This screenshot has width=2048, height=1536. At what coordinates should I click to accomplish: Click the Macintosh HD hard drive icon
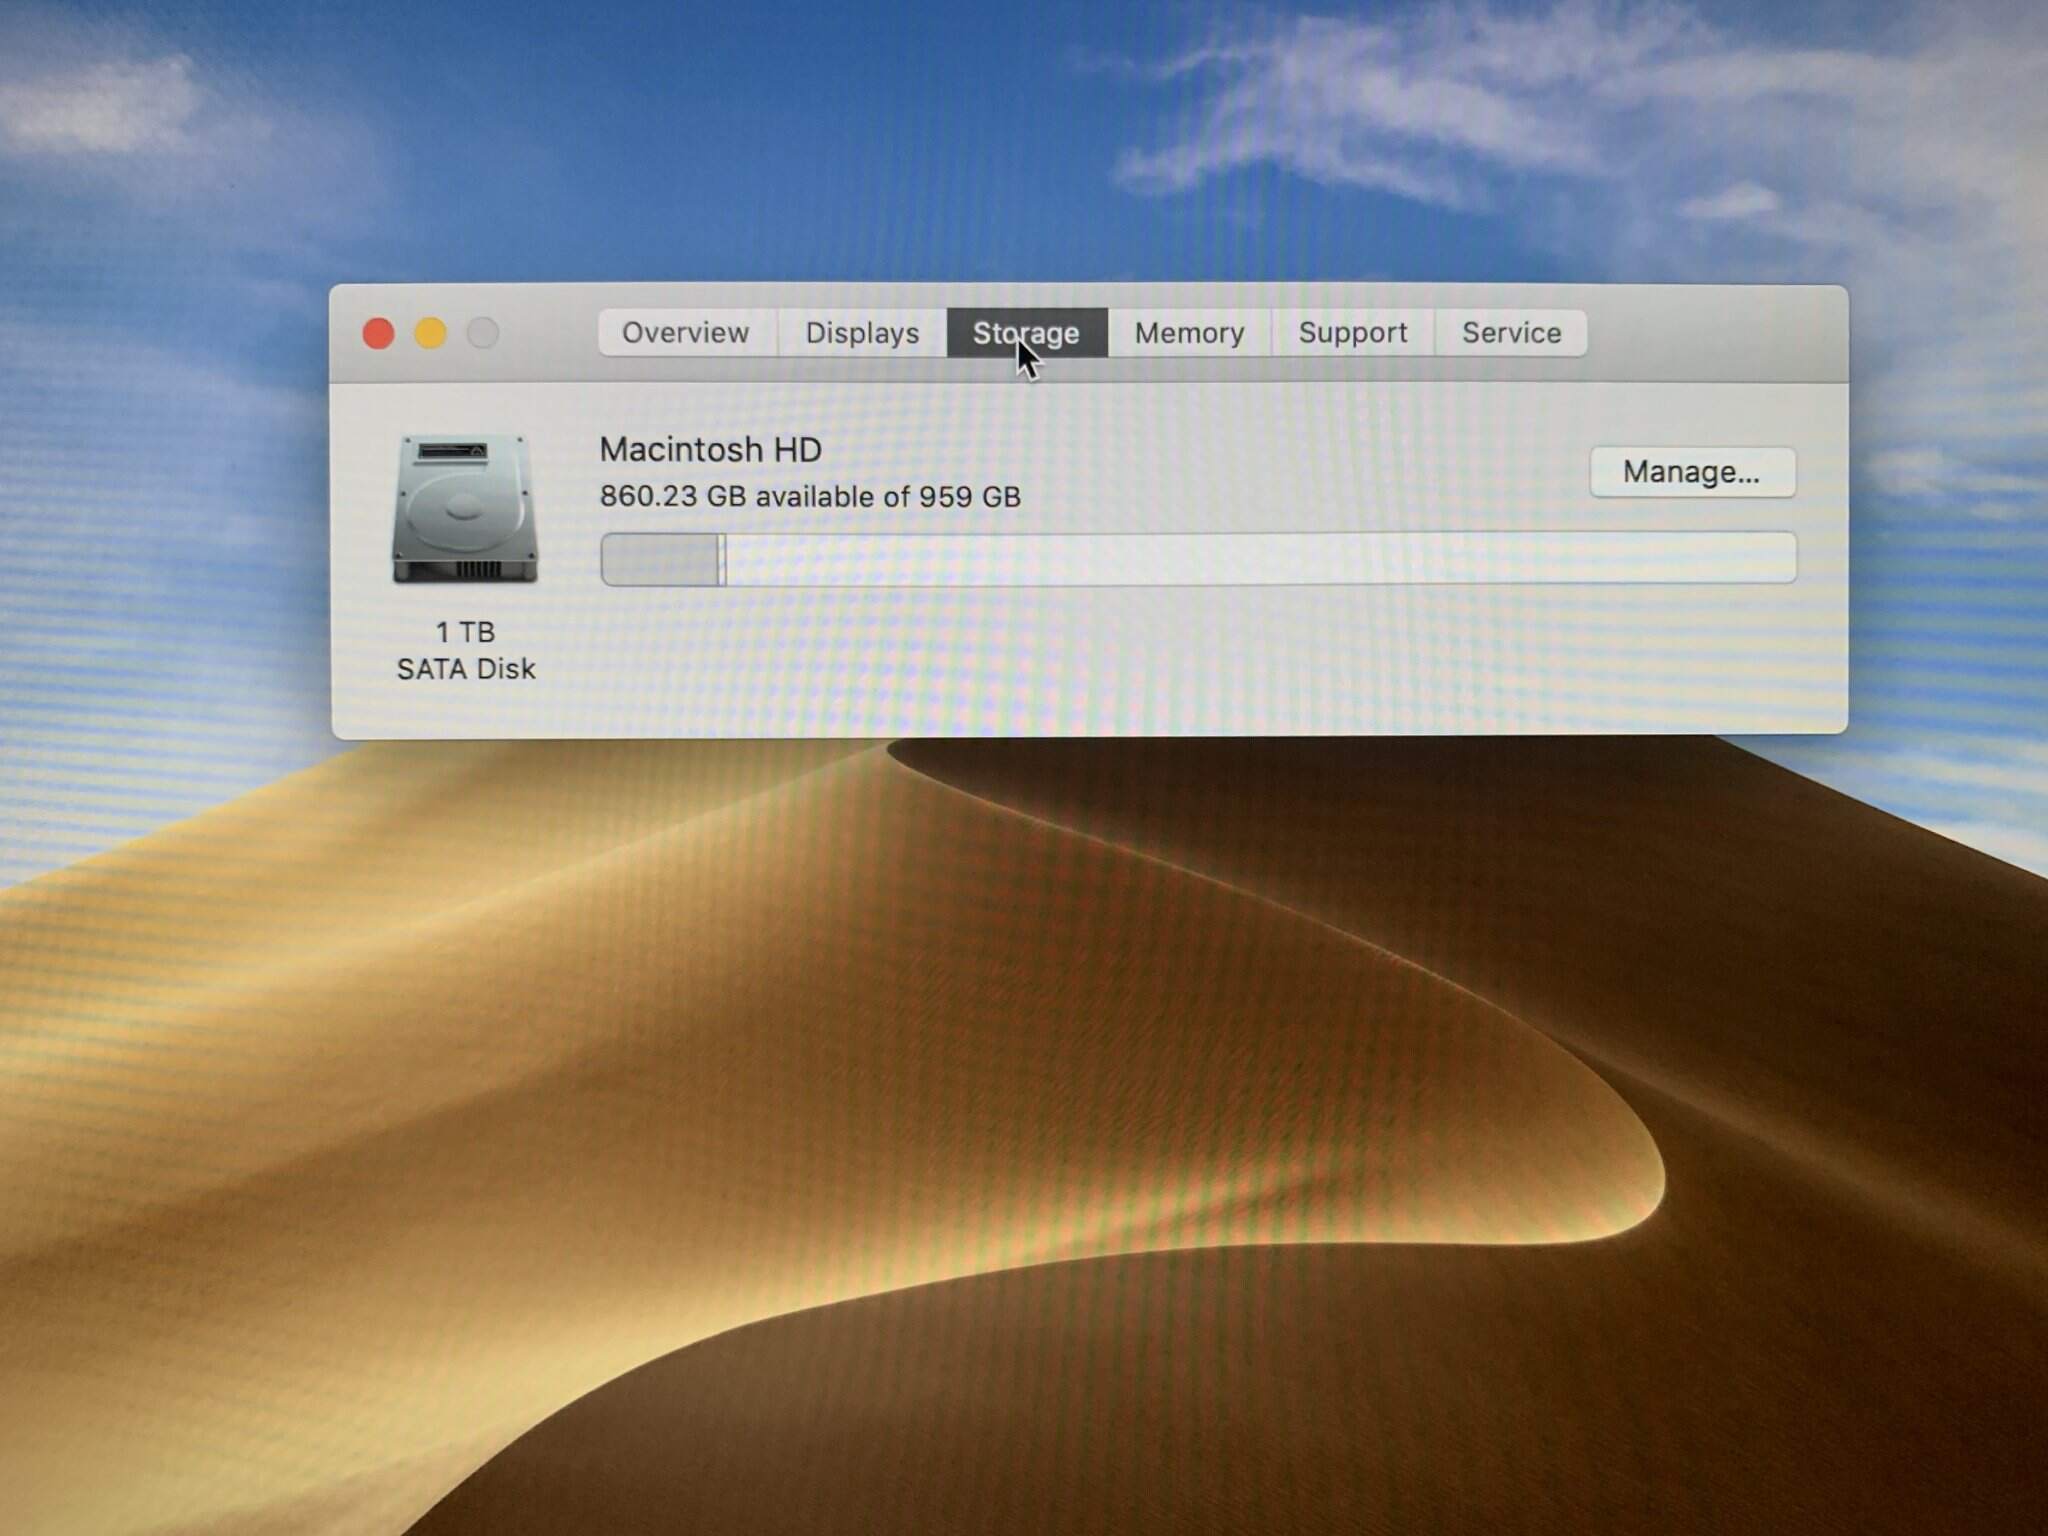pyautogui.click(x=465, y=509)
